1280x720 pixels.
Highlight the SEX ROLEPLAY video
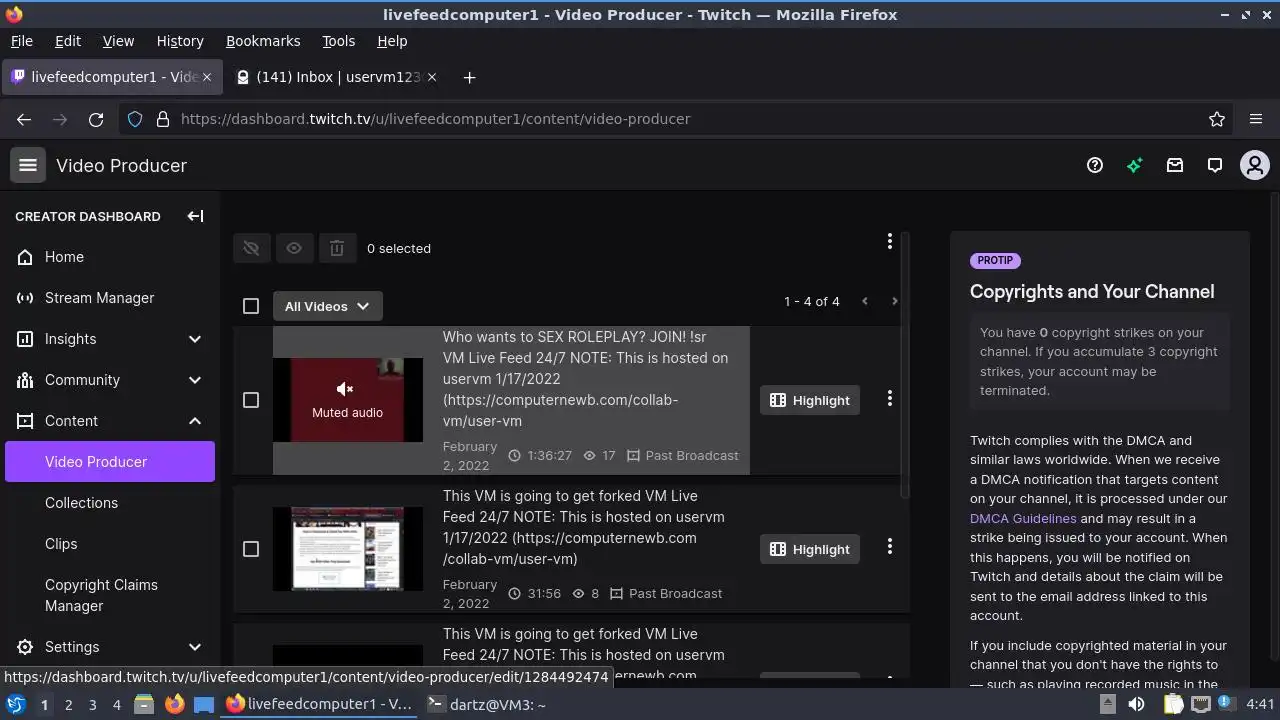[x=809, y=400]
